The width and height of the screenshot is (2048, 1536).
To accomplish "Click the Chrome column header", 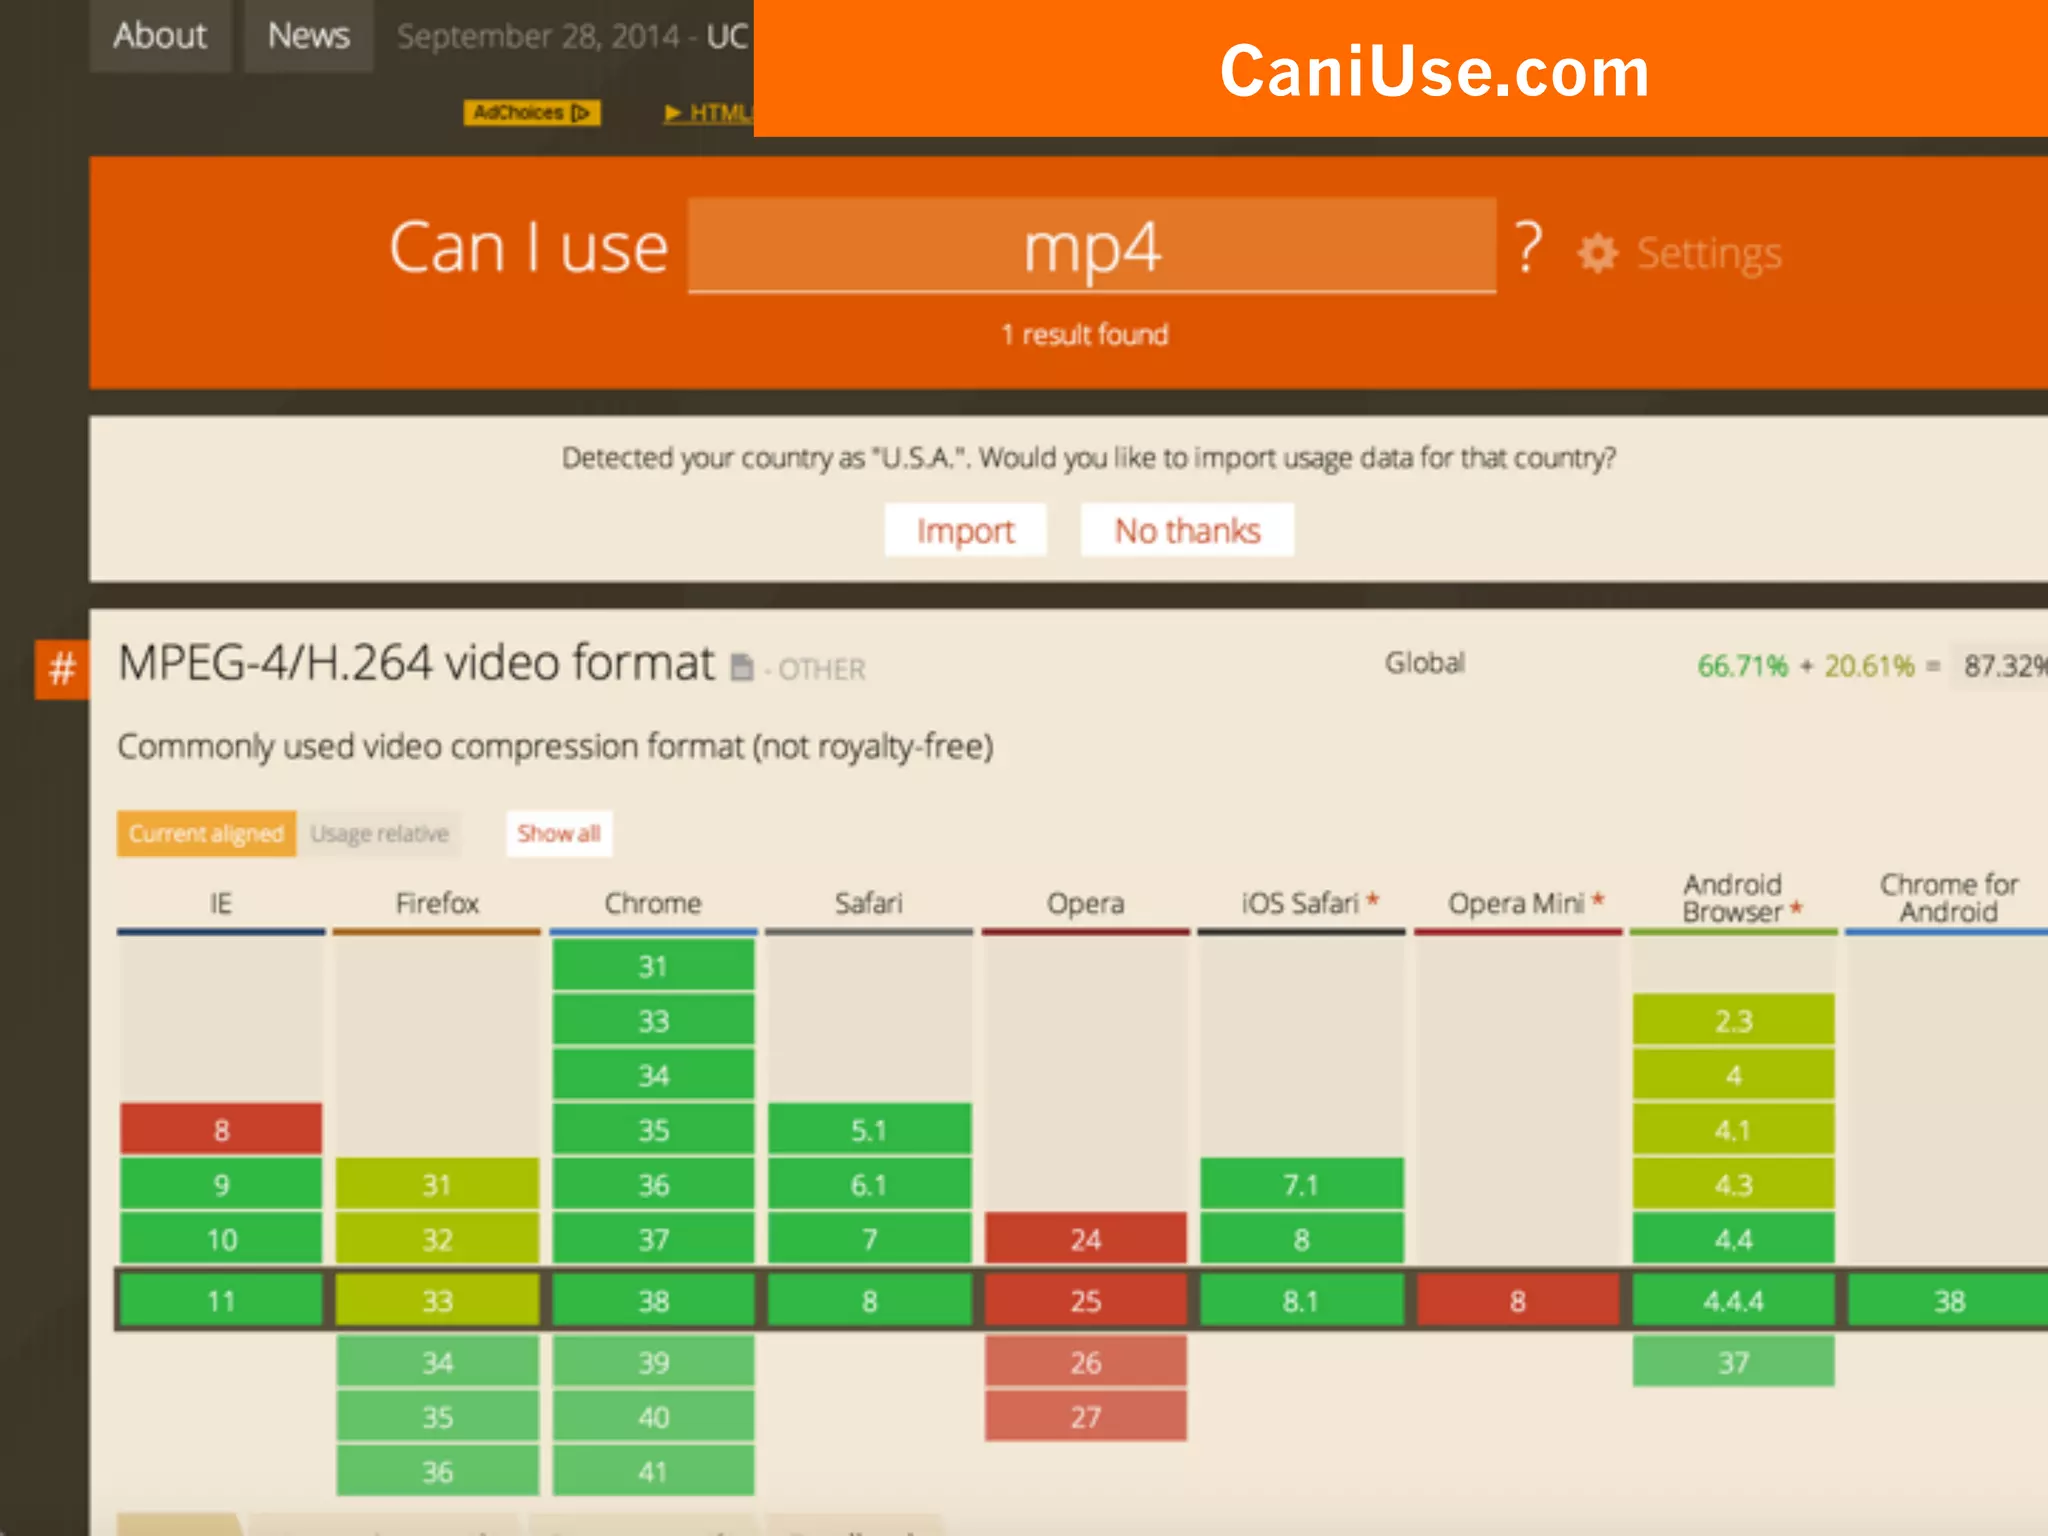I will (x=653, y=904).
